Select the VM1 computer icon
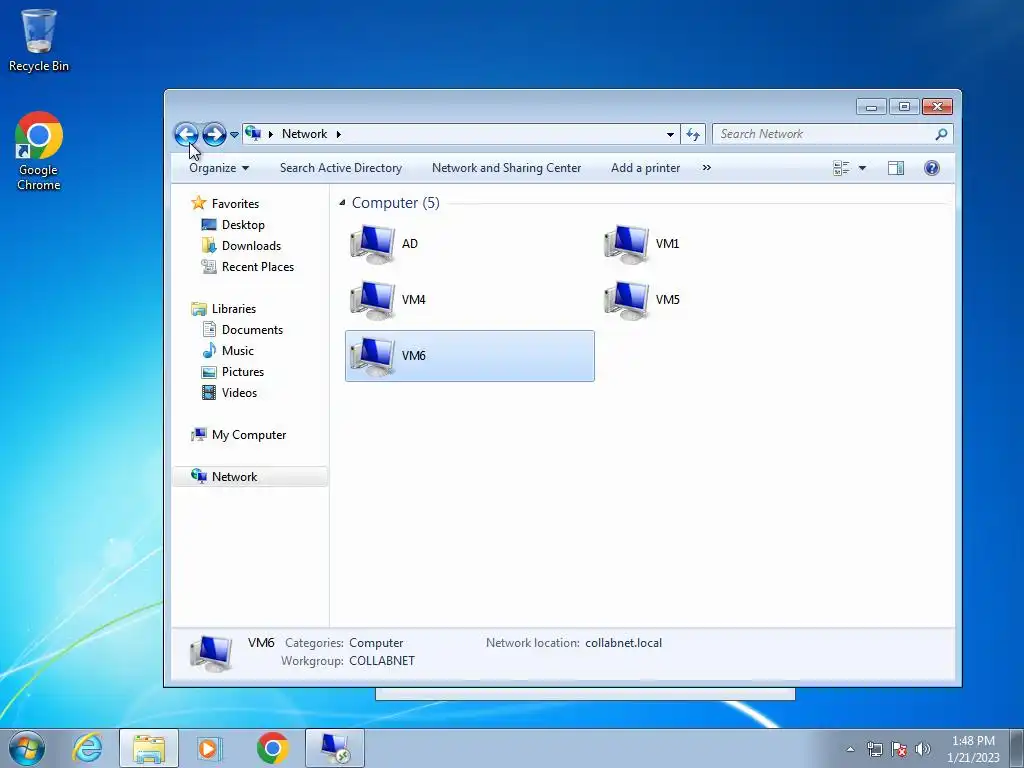 [626, 244]
